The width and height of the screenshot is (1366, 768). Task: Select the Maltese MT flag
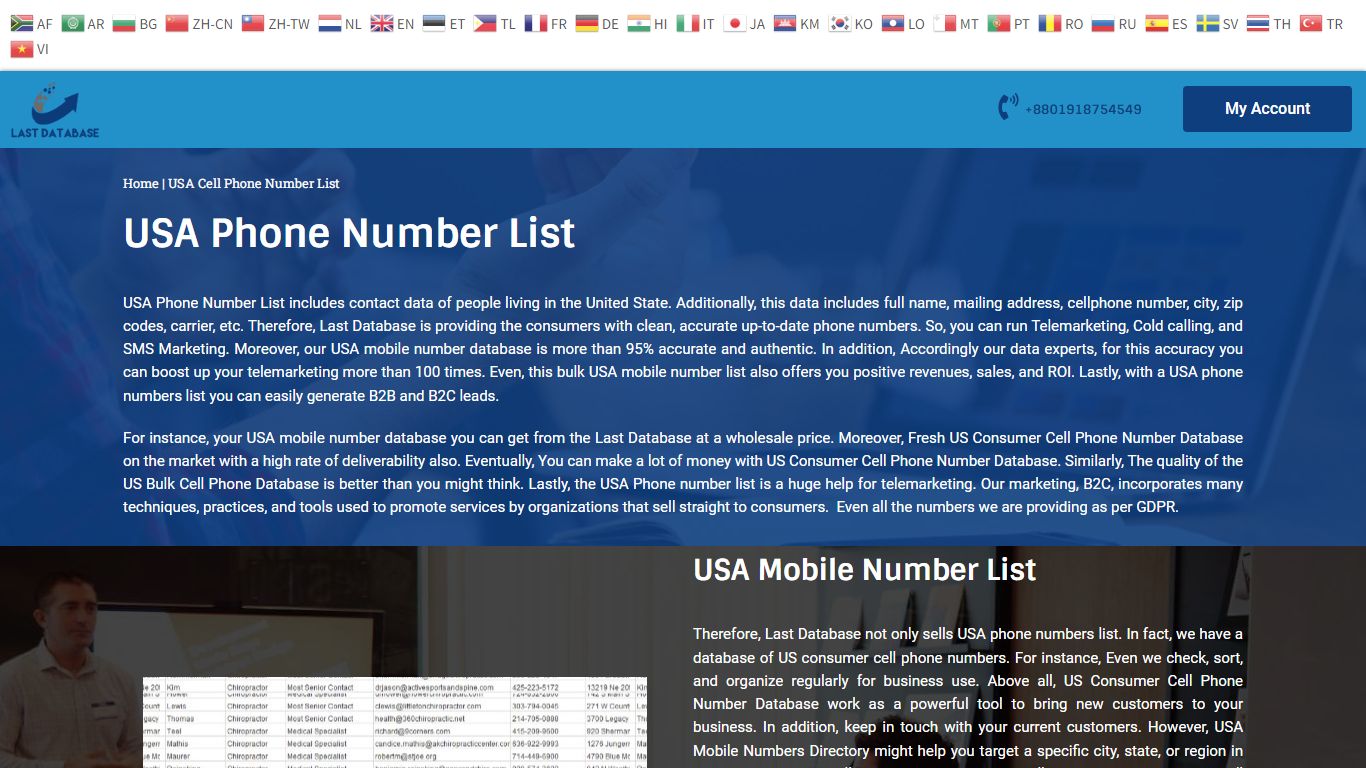pyautogui.click(x=956, y=24)
